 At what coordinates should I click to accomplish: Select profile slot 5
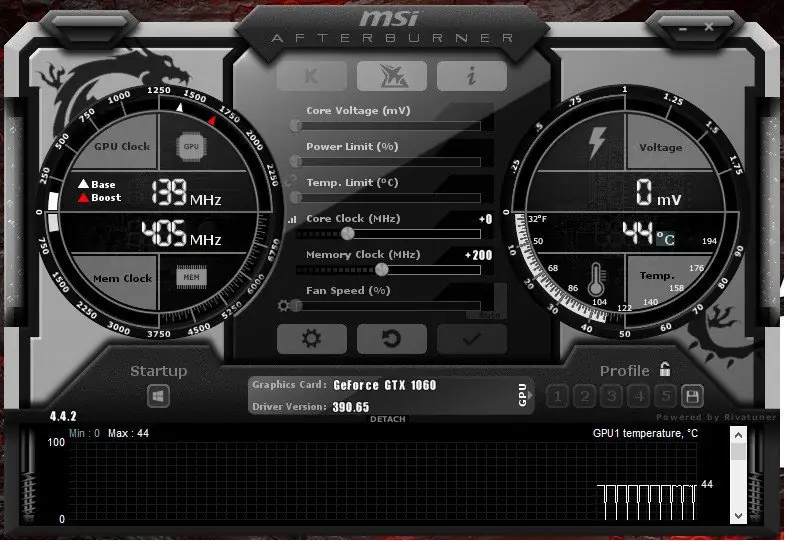666,397
